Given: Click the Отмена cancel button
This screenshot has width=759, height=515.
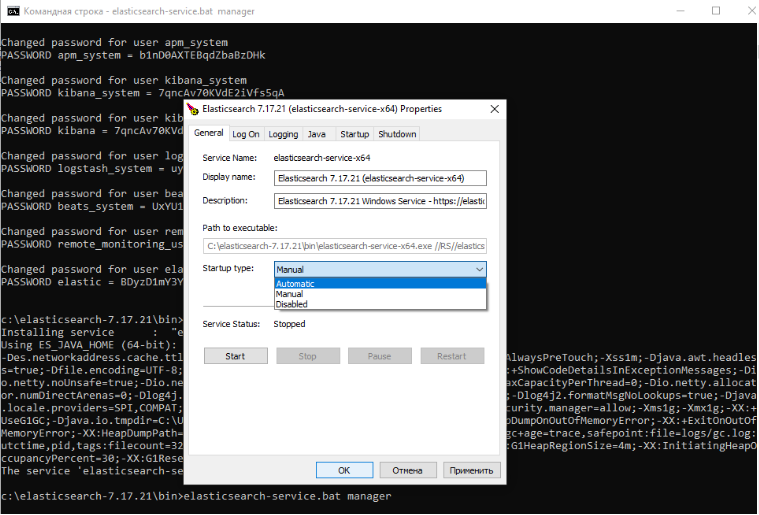Looking at the screenshot, I should (408, 470).
